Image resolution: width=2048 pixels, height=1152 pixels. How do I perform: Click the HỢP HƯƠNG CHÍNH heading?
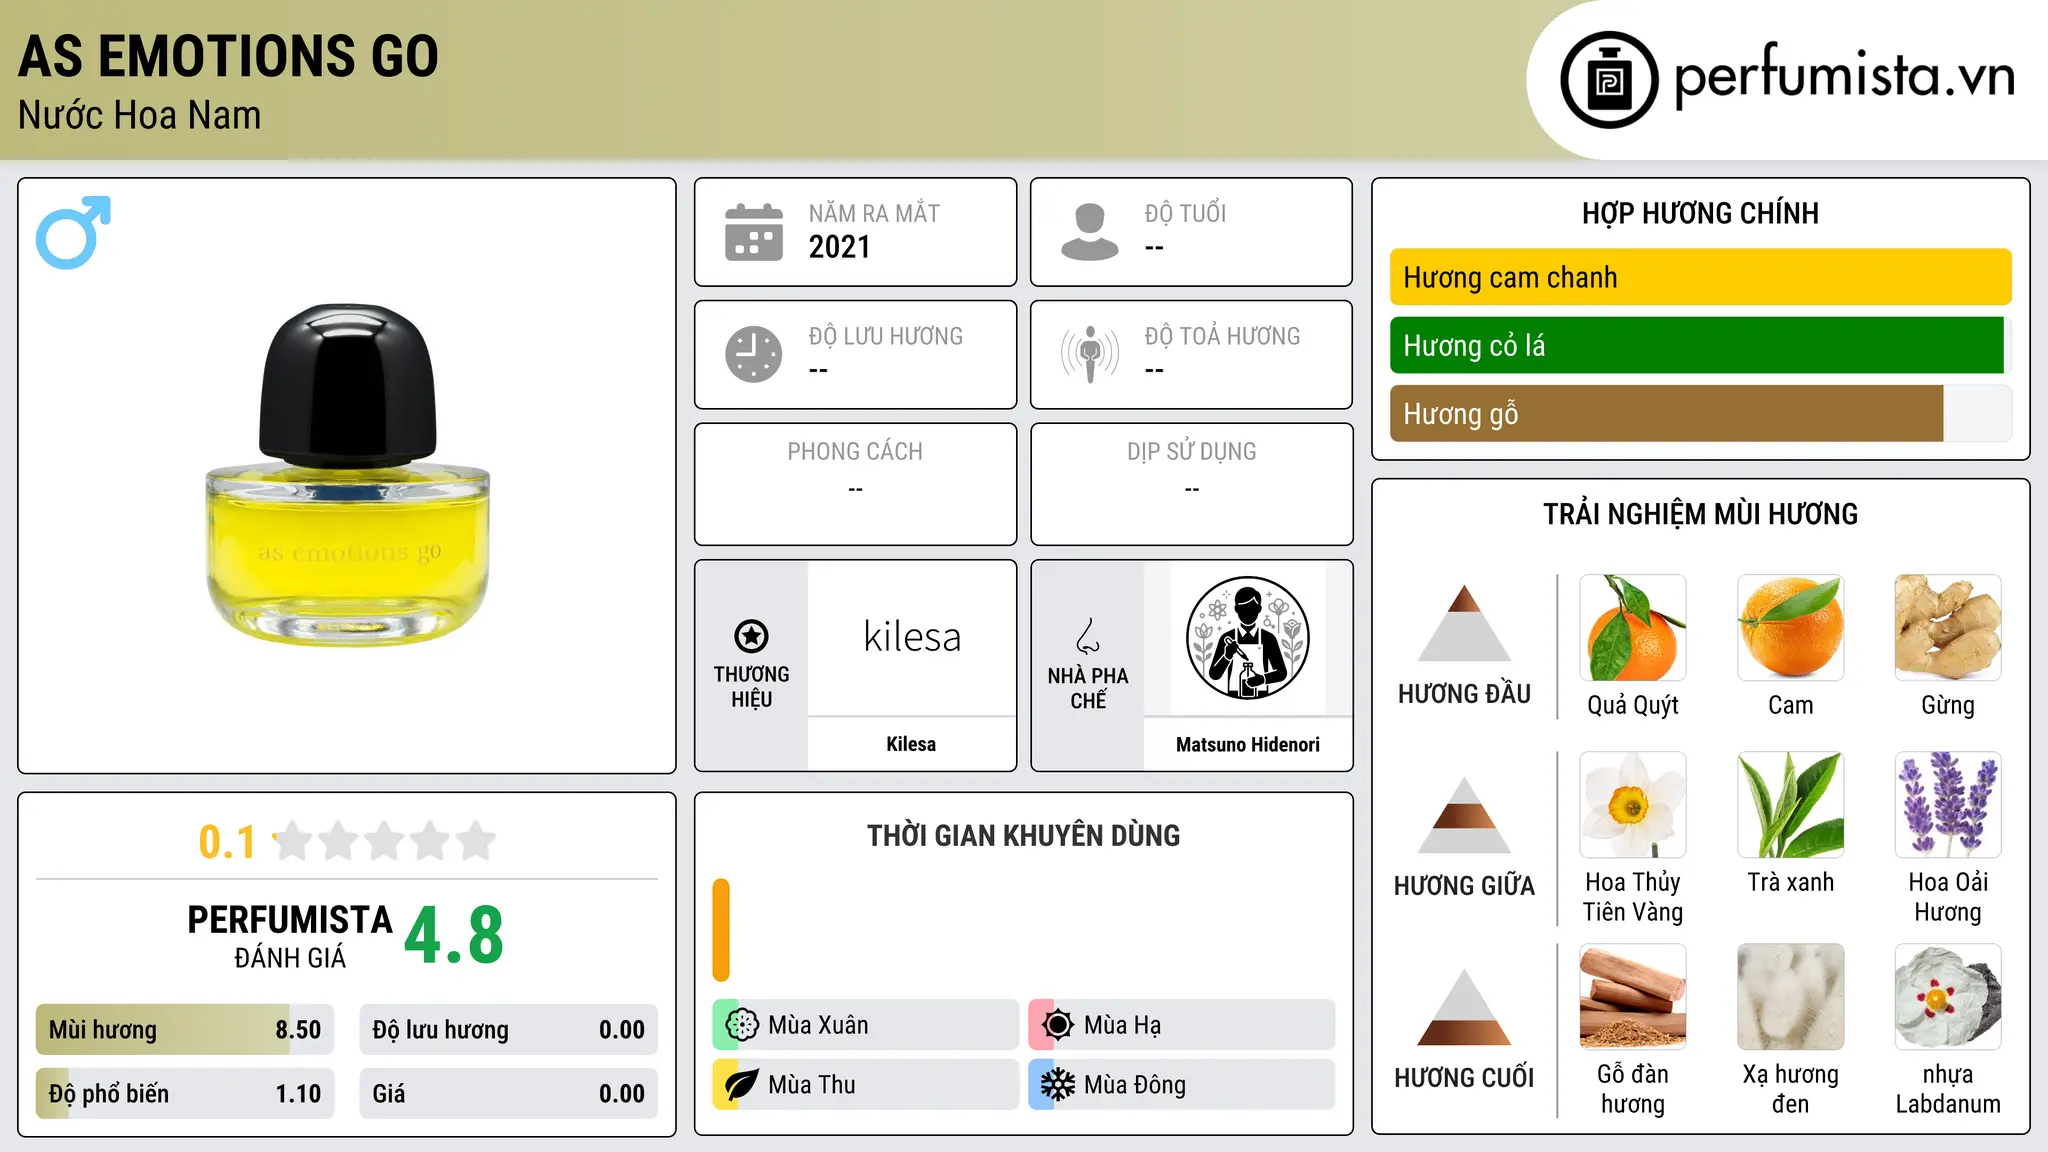(1700, 213)
